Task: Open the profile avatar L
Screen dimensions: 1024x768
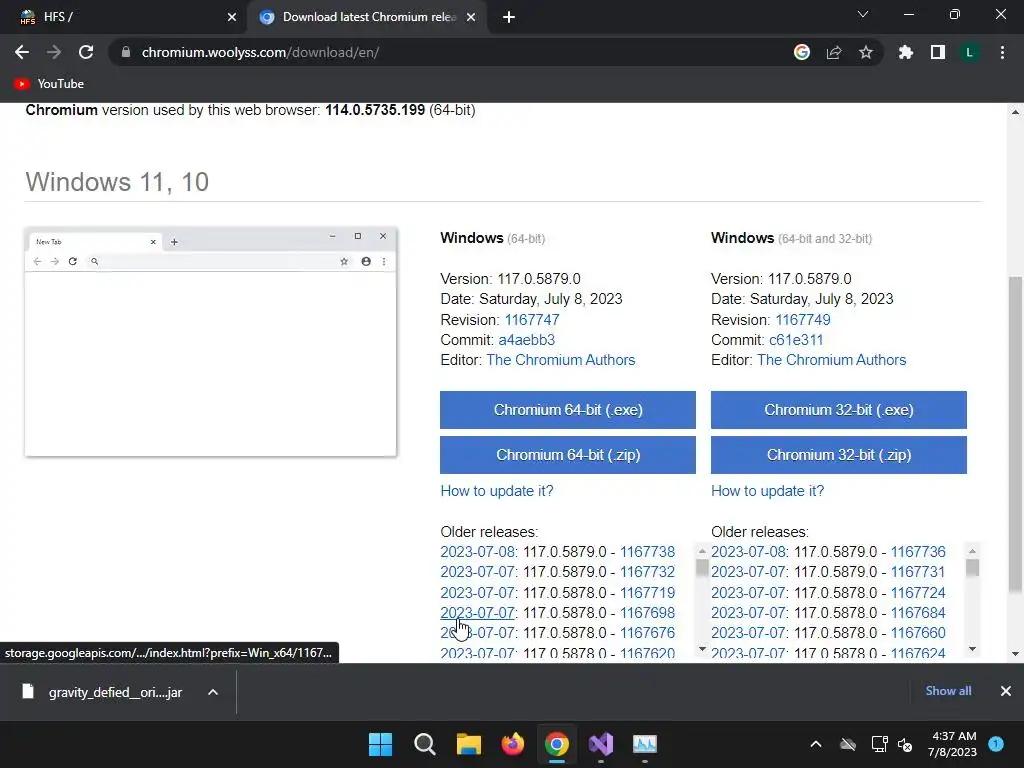Action: [969, 52]
